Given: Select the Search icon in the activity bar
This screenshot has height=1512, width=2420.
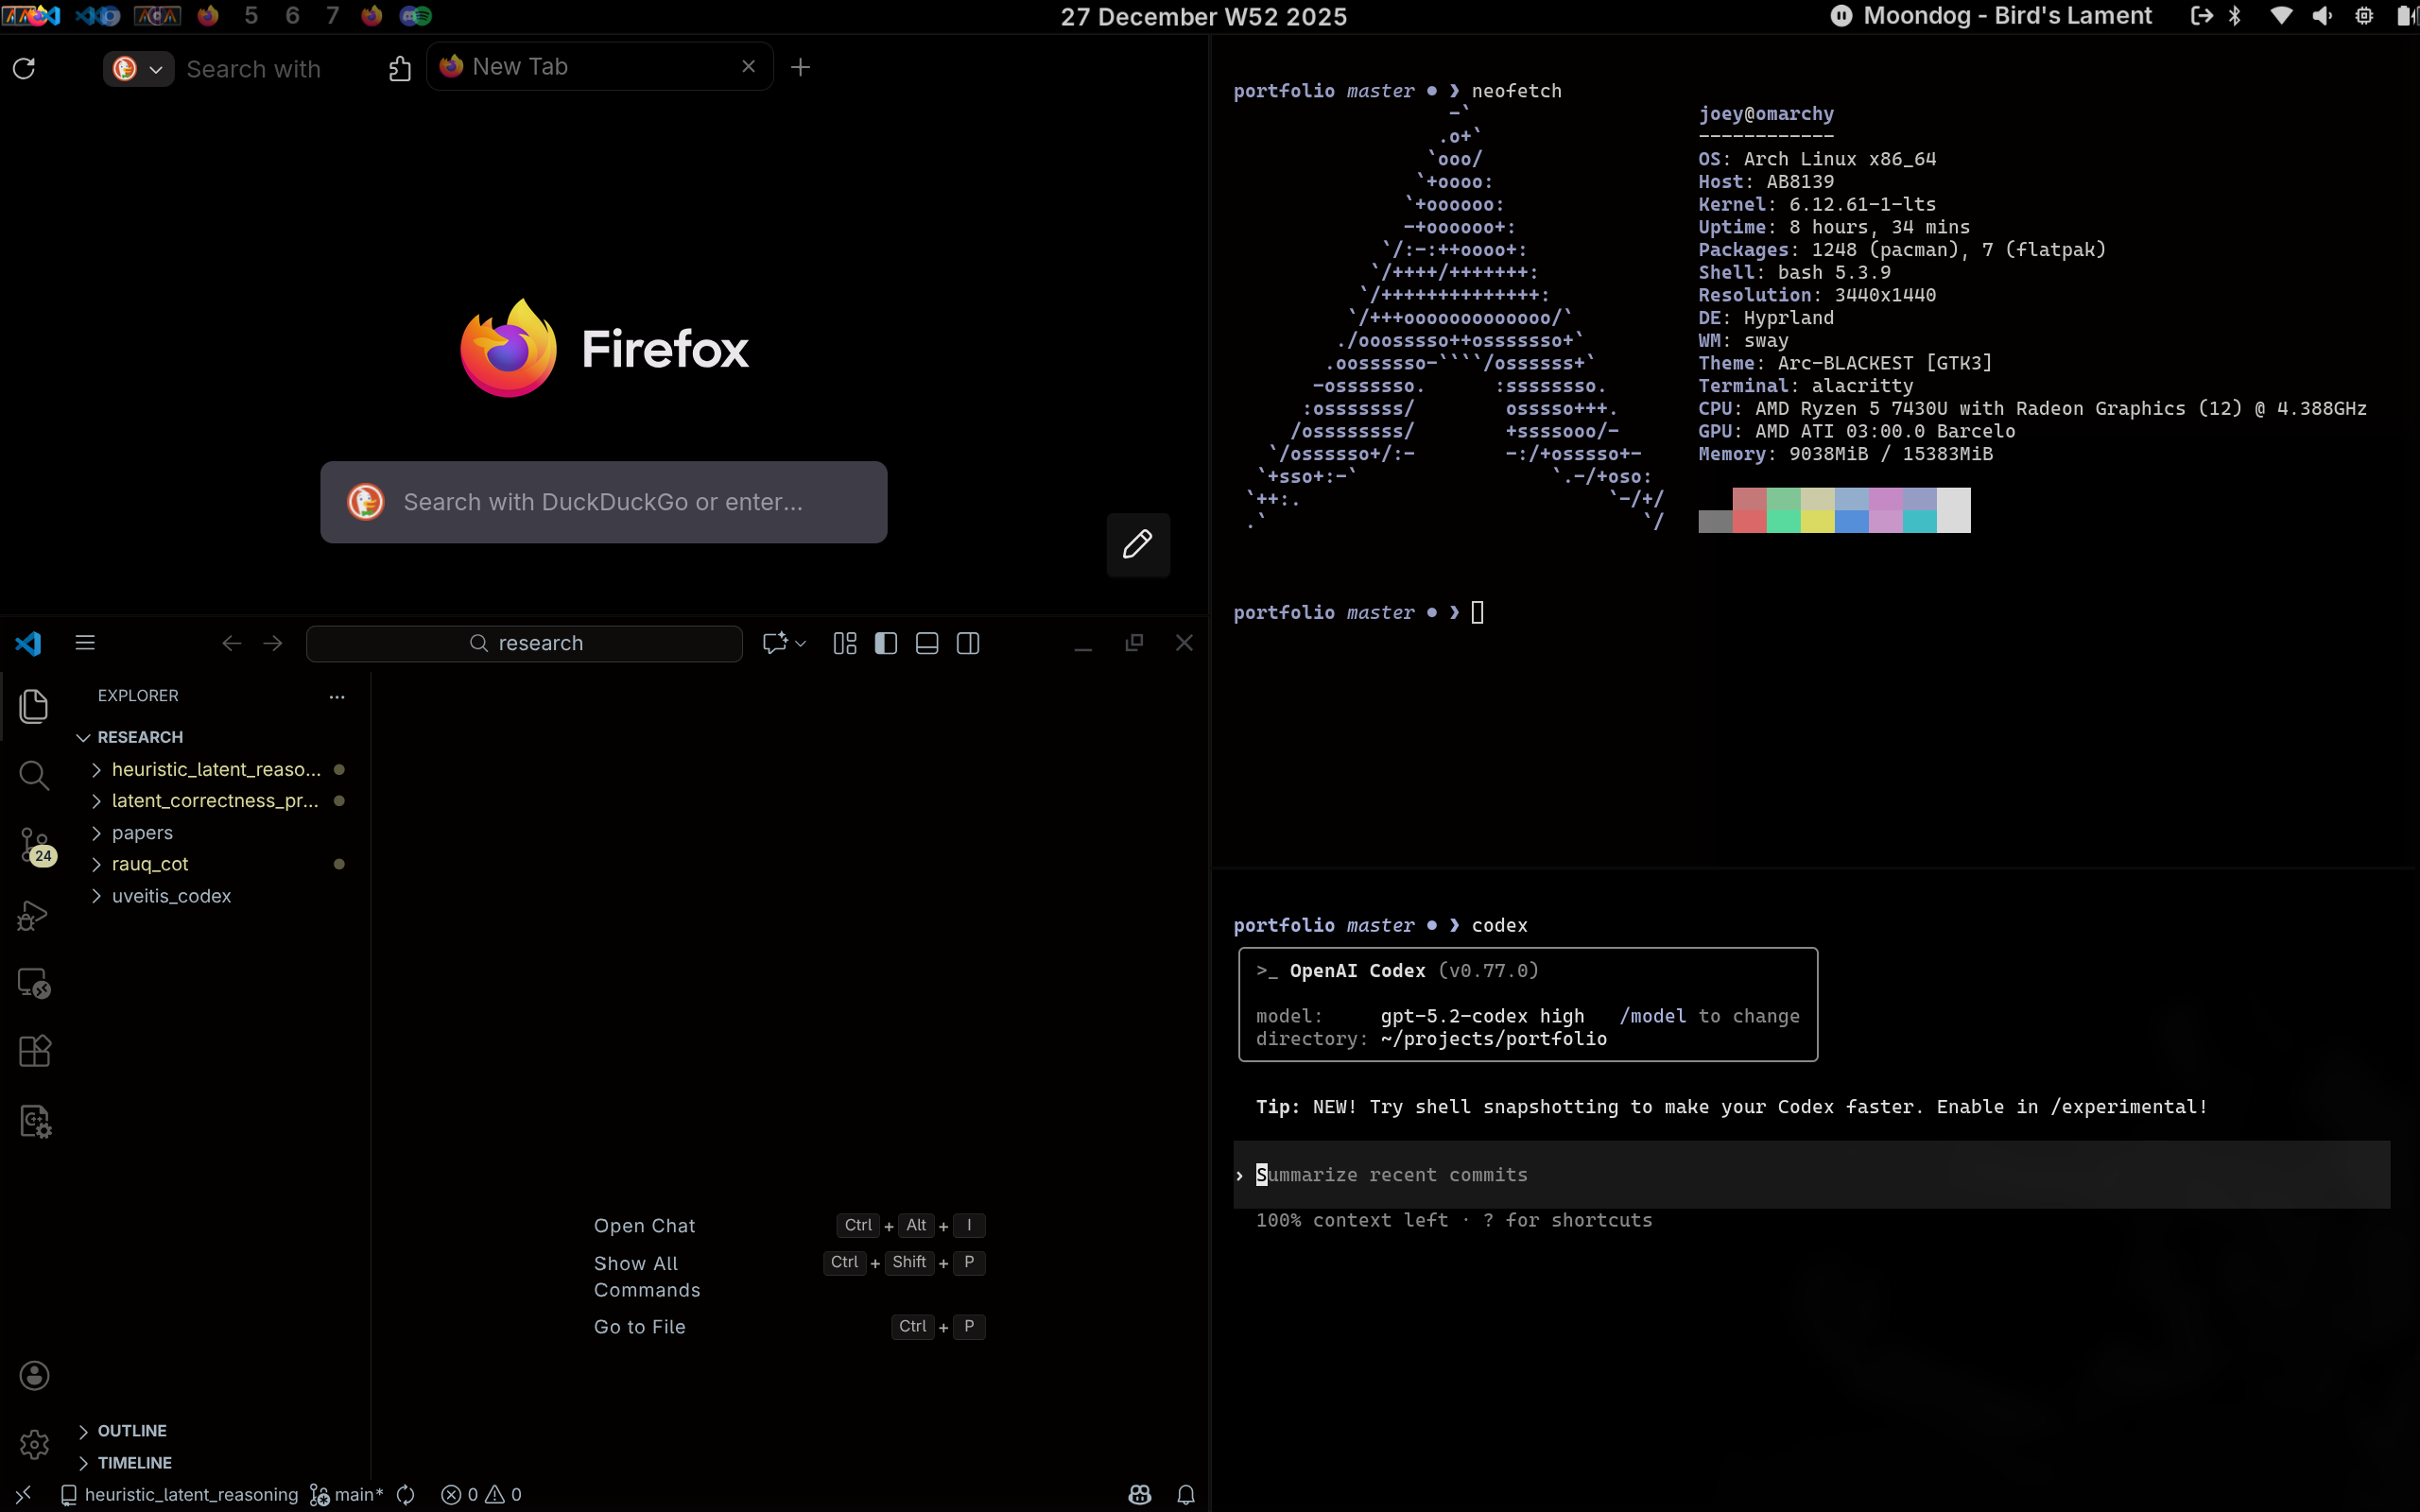Looking at the screenshot, I should click(34, 775).
